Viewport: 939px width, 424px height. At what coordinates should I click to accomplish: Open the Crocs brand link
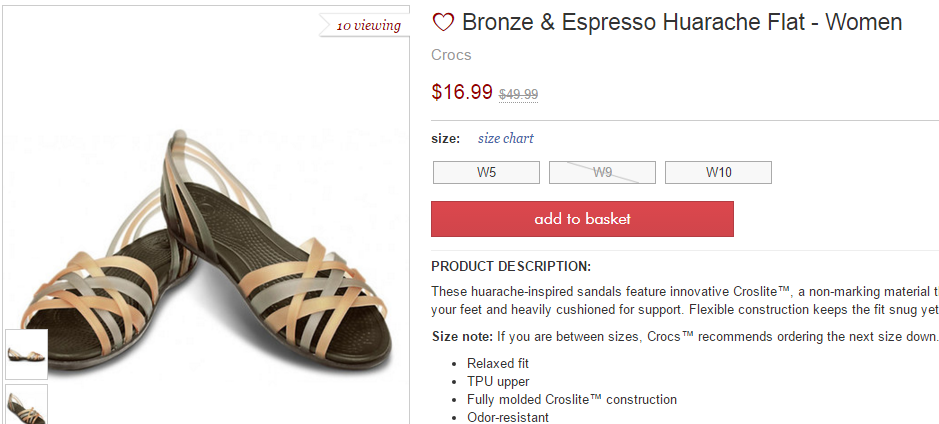pyautogui.click(x=451, y=55)
